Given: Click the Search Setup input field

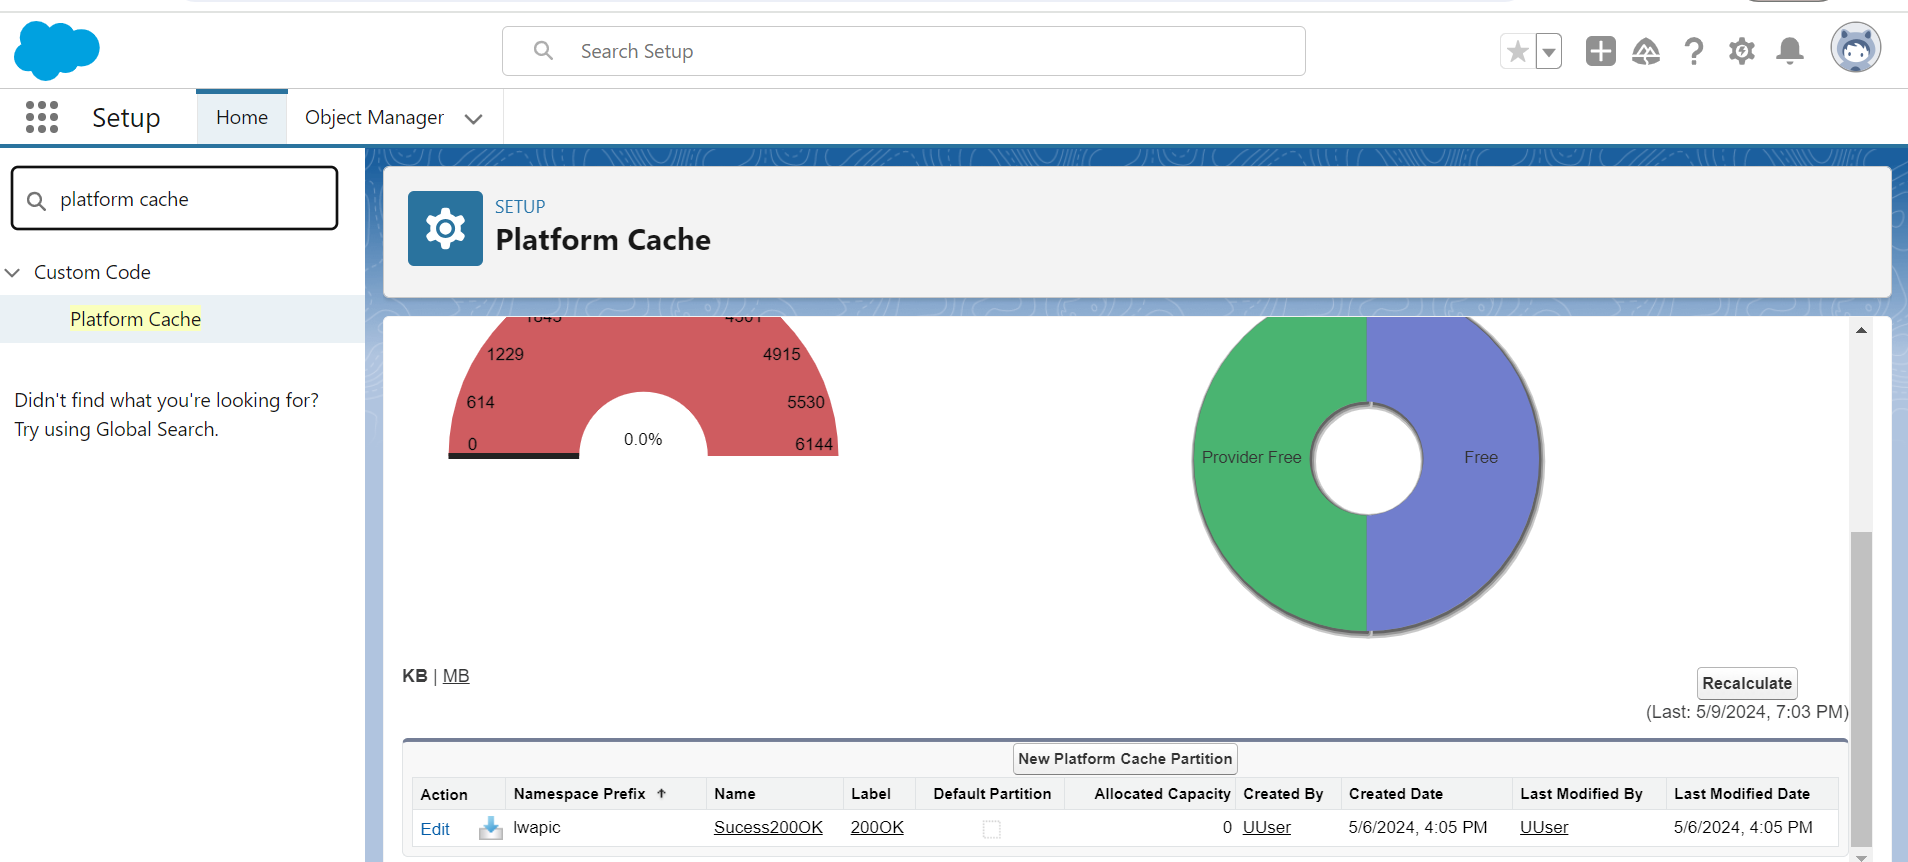Looking at the screenshot, I should click(x=903, y=51).
